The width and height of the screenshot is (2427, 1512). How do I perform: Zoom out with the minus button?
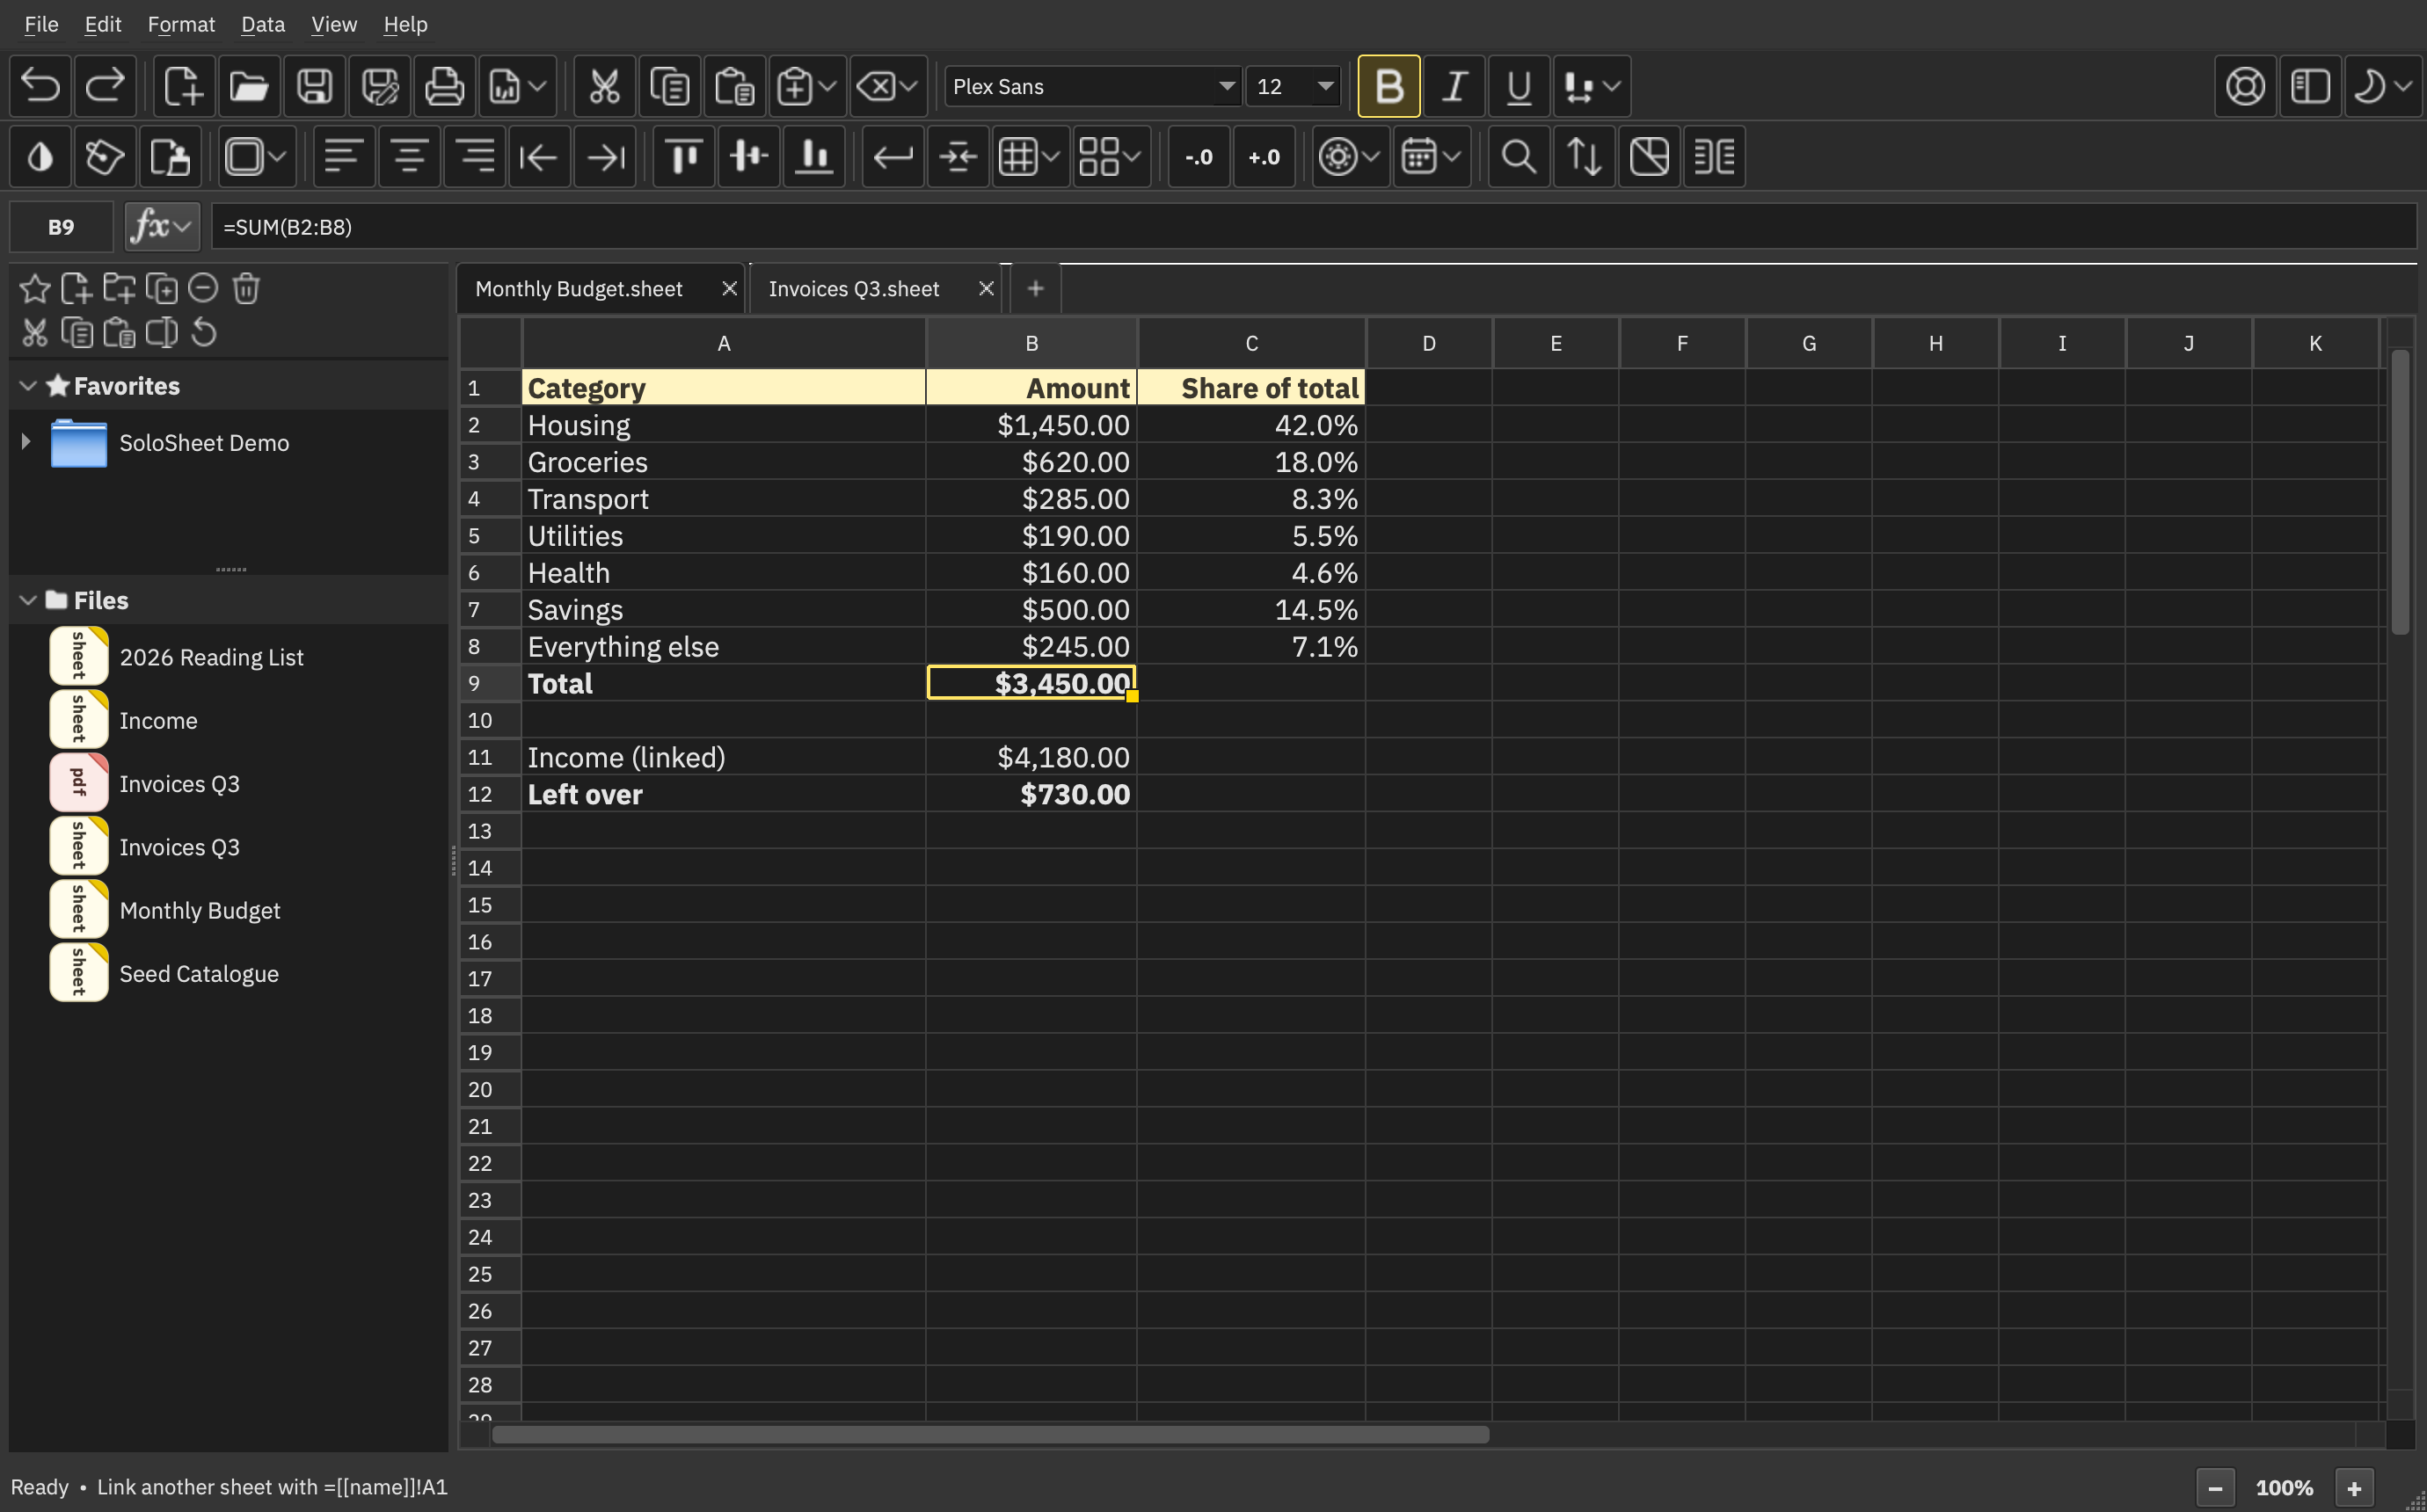pos(2215,1488)
